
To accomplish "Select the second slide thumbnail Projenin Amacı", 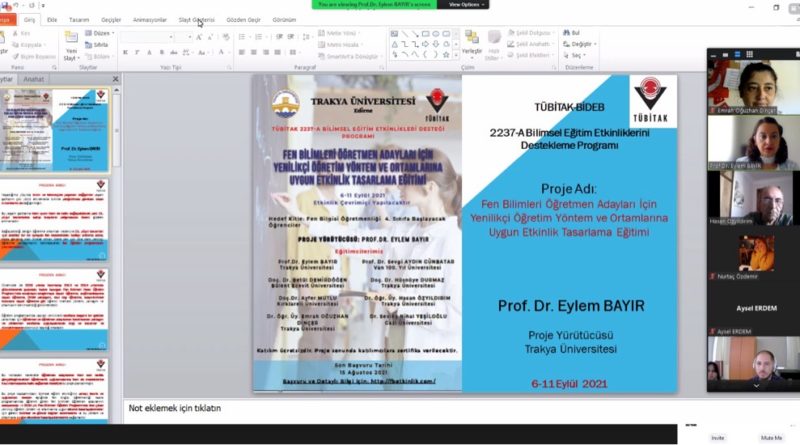I will click(54, 219).
